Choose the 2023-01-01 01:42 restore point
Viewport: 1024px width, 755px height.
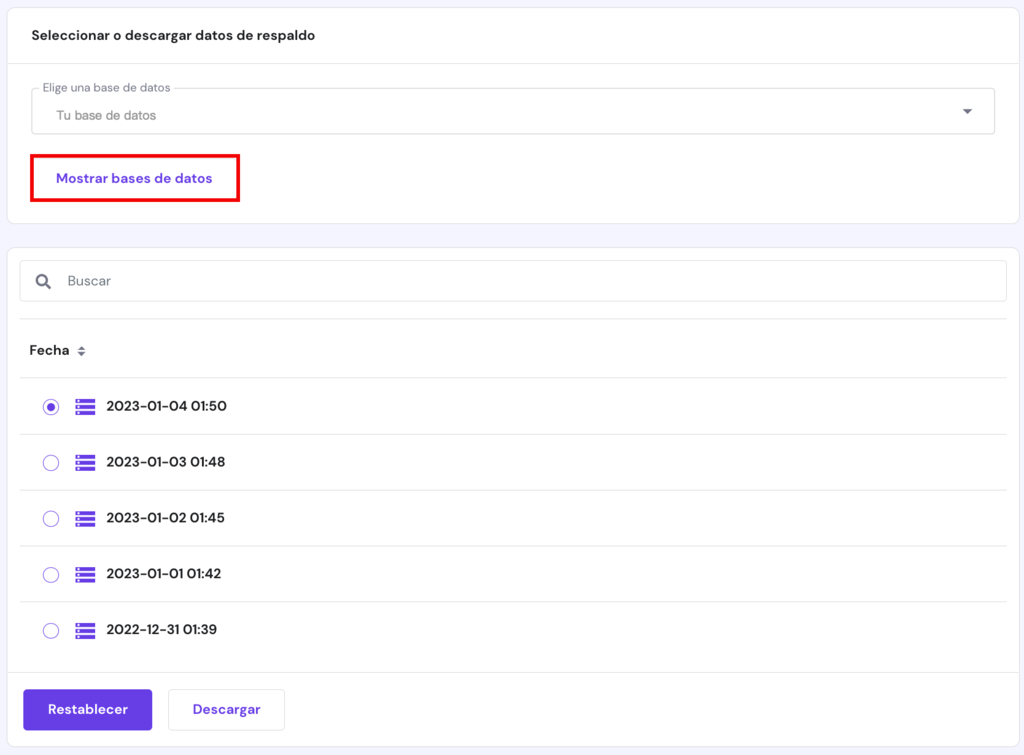(51, 574)
